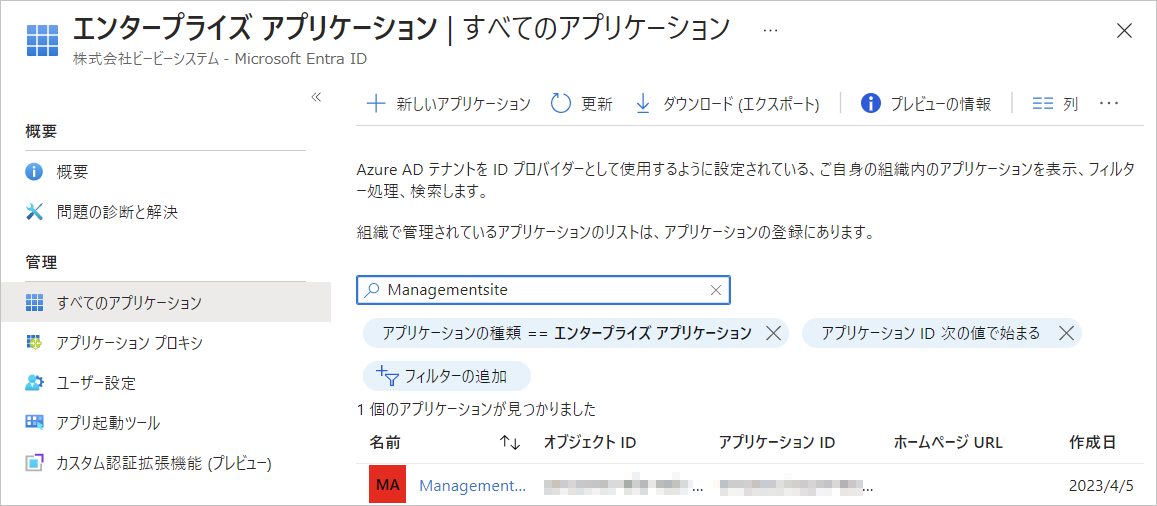Screen dimensions: 1157x506
Task: Click Add filter (フィルターの追加) button
Action: (x=445, y=376)
